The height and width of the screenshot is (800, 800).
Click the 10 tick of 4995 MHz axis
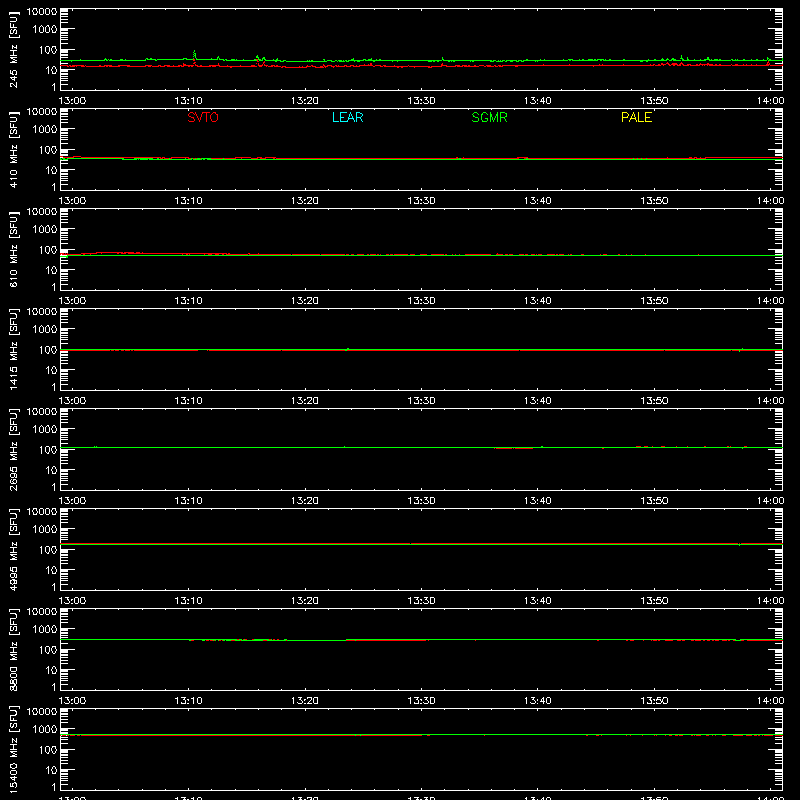51,570
